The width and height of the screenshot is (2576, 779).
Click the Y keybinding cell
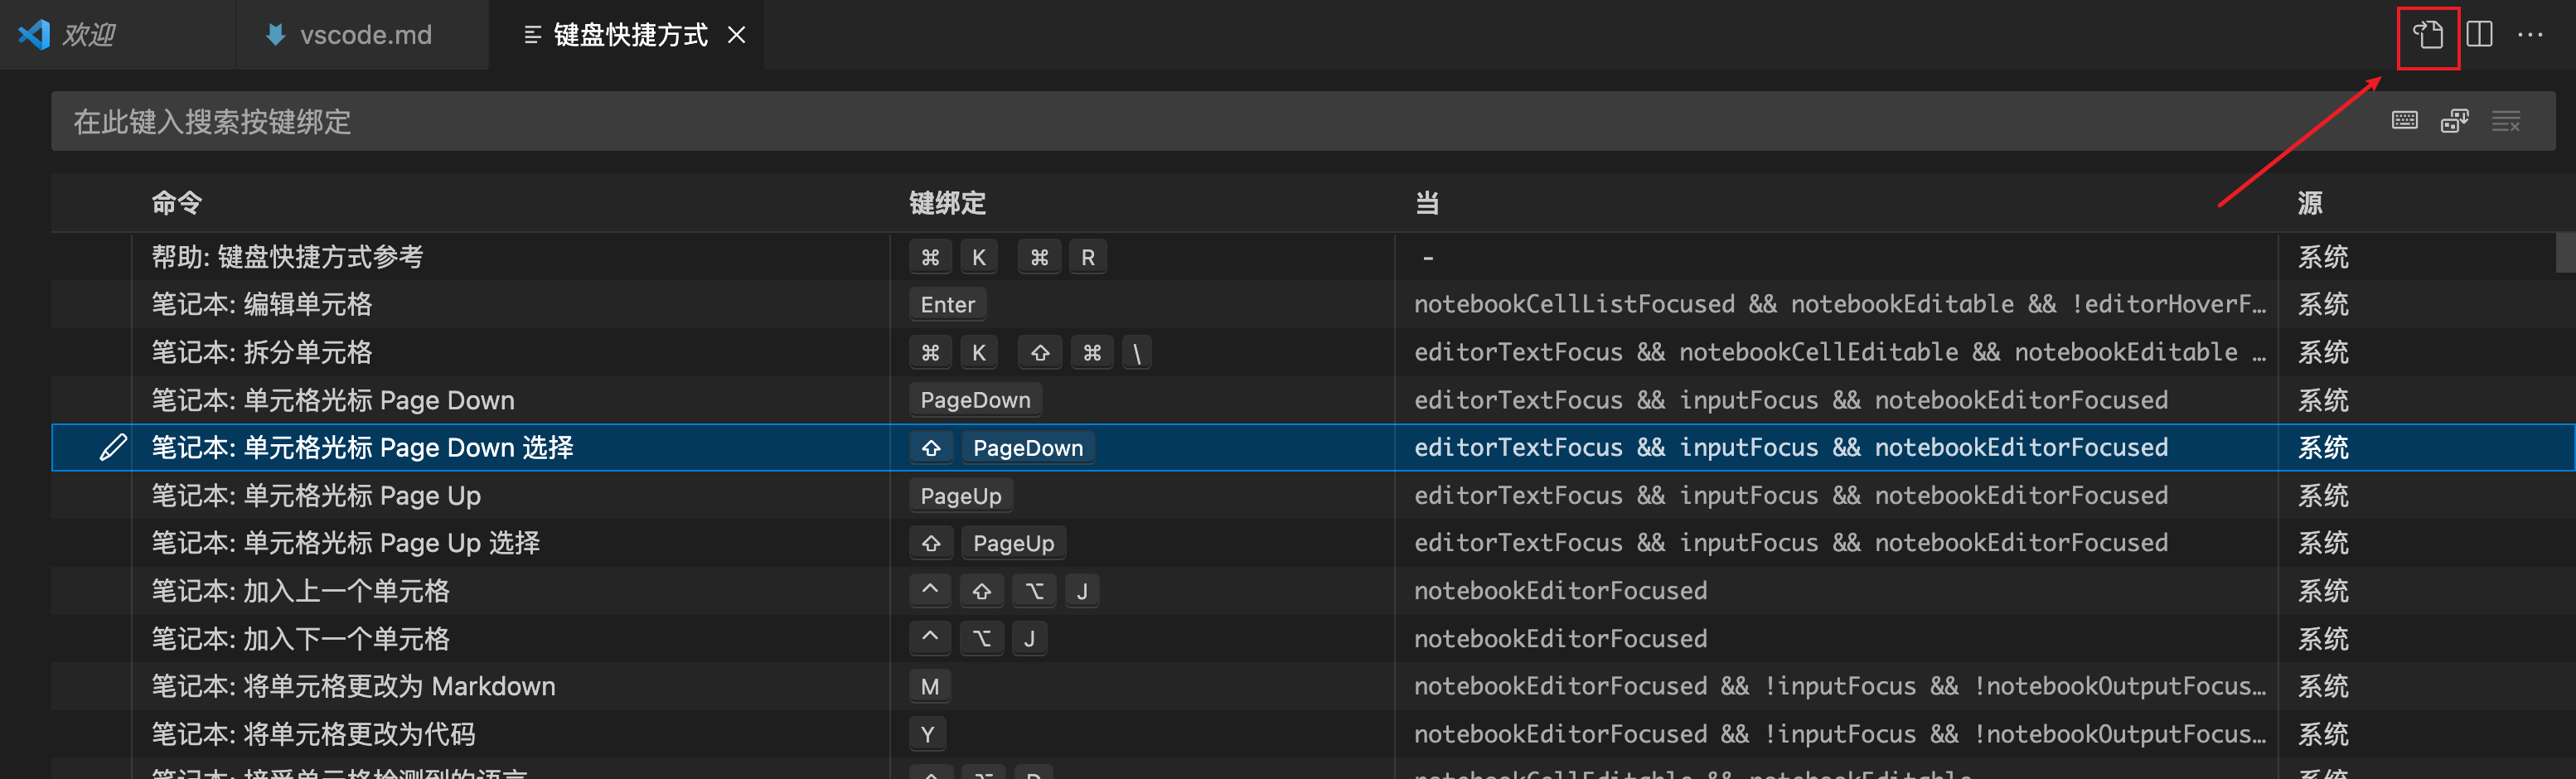(928, 734)
